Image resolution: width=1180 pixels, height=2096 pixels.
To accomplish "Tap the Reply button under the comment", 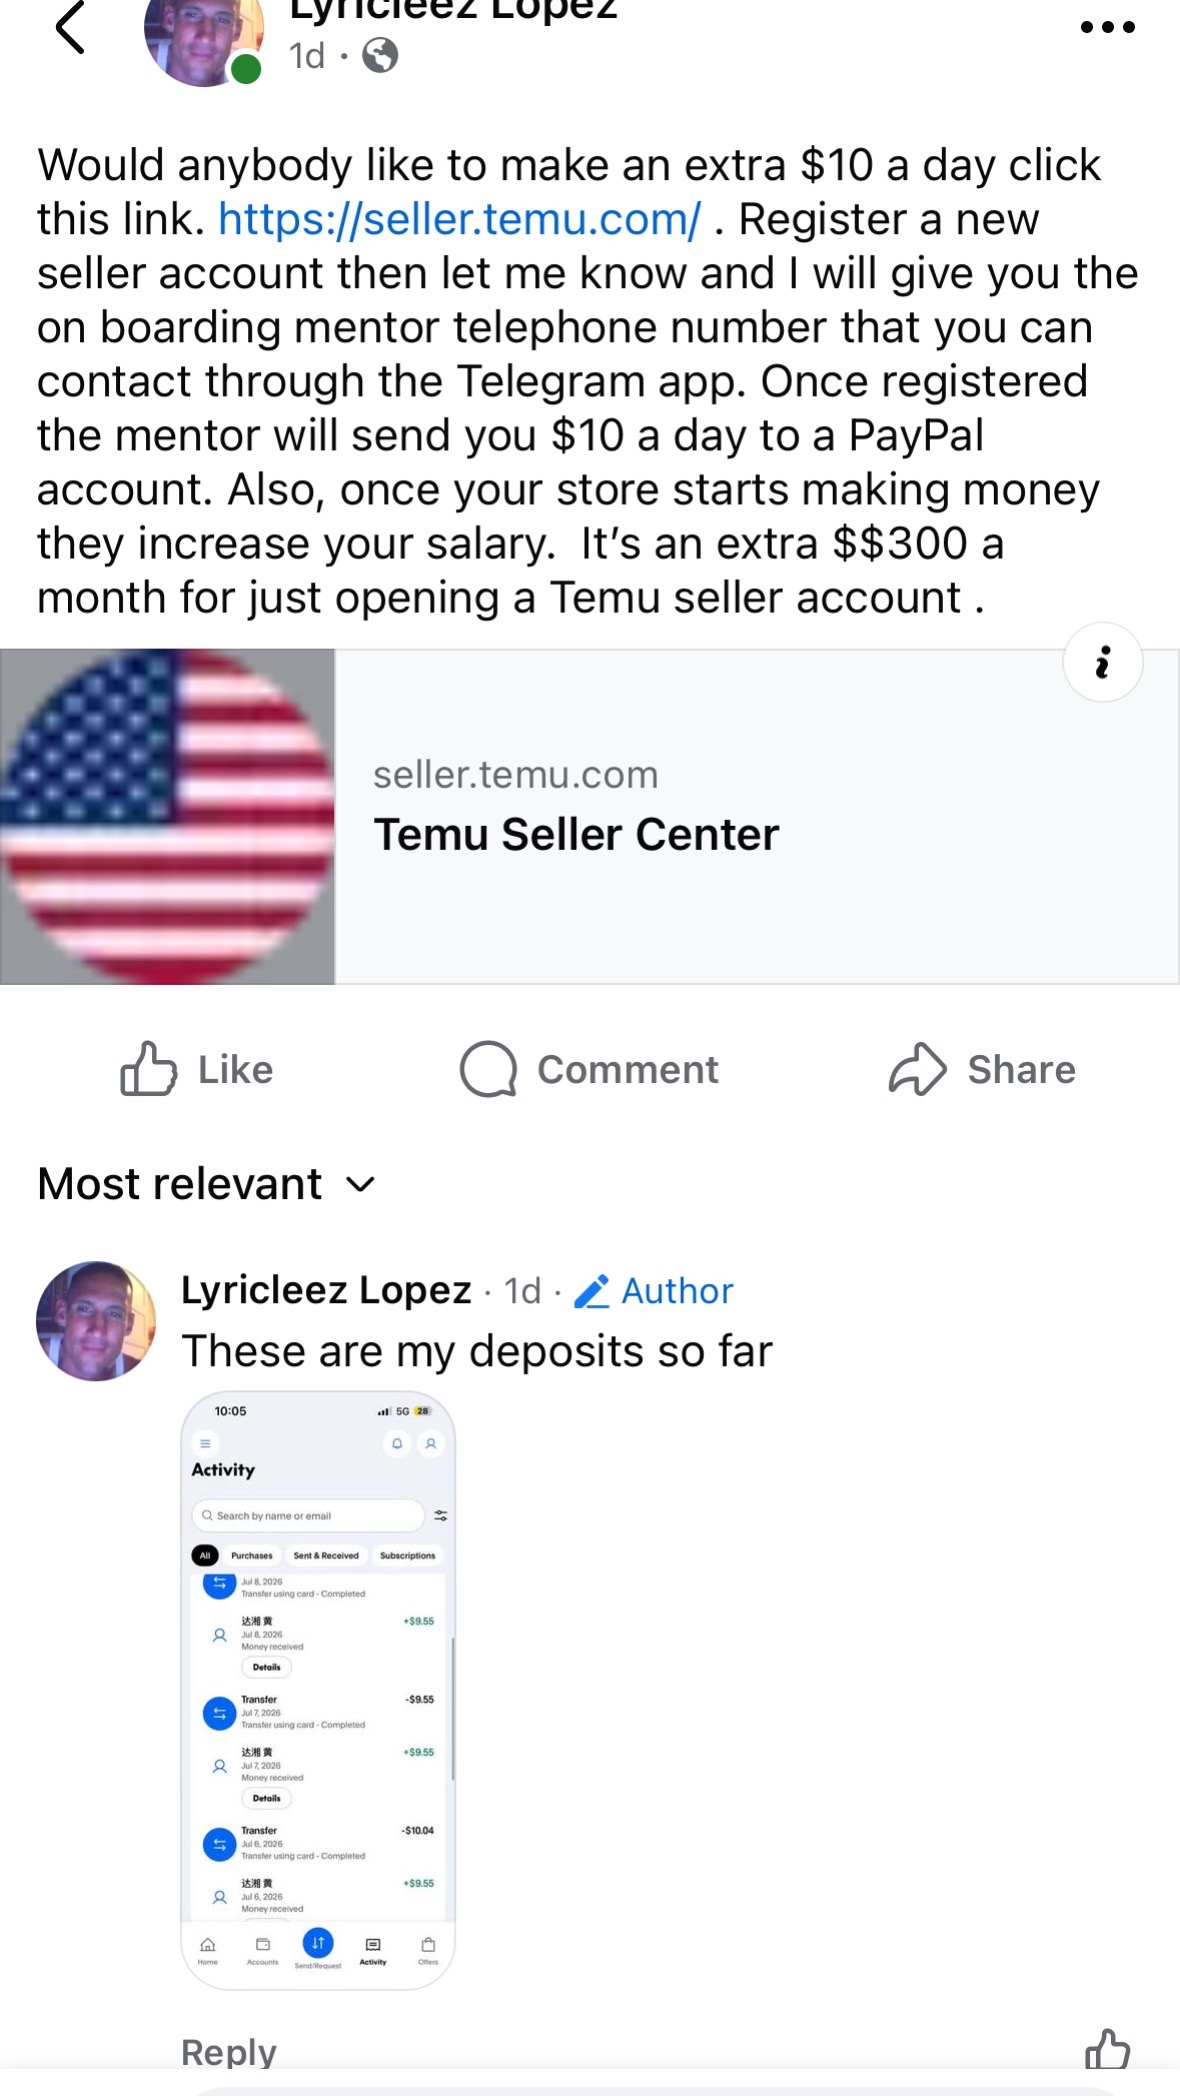I will pyautogui.click(x=229, y=2052).
